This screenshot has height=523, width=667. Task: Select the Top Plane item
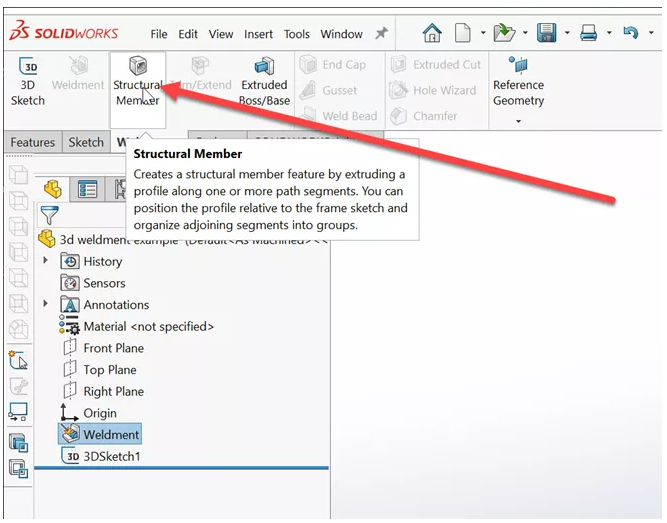coord(100,370)
